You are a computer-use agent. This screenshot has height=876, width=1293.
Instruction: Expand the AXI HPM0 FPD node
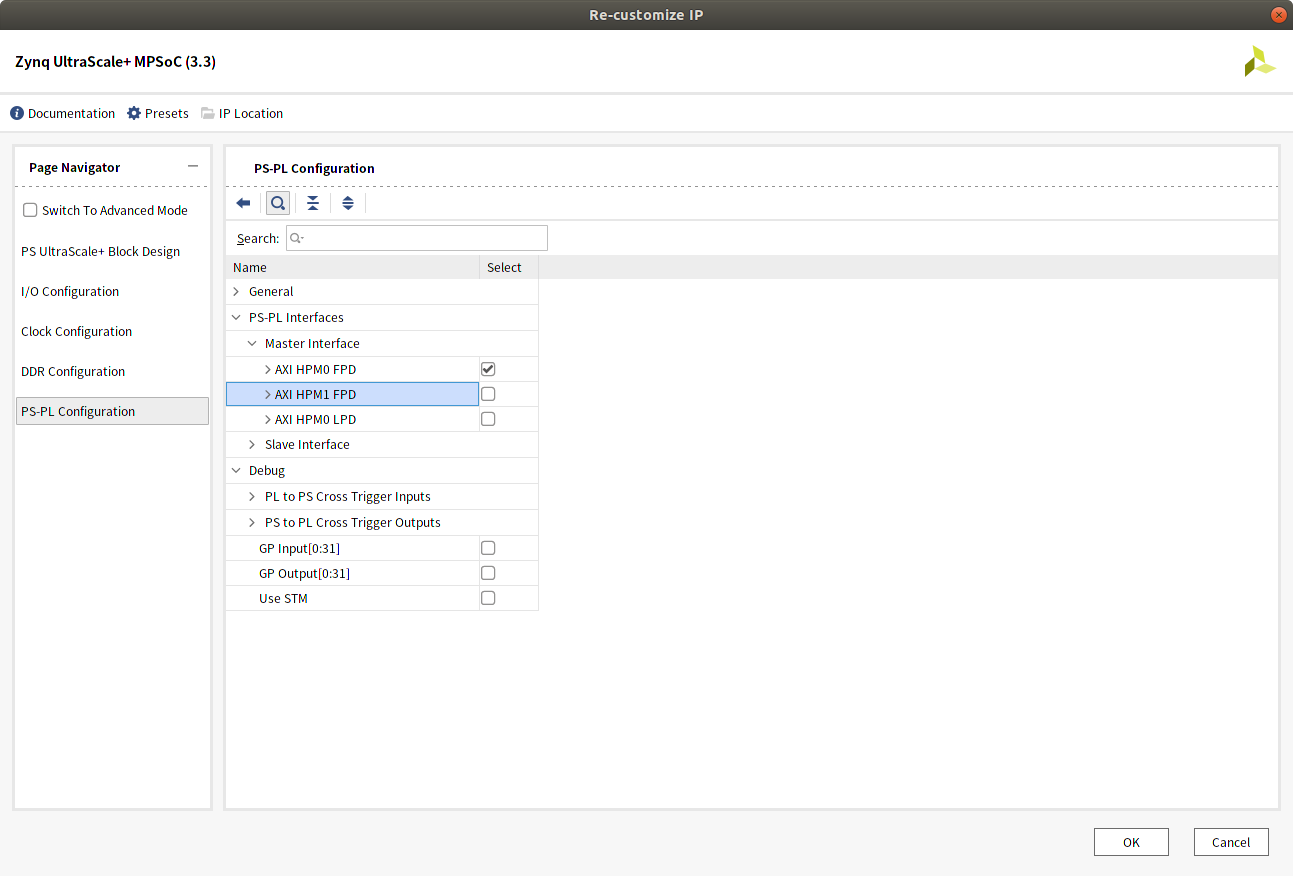coord(267,369)
